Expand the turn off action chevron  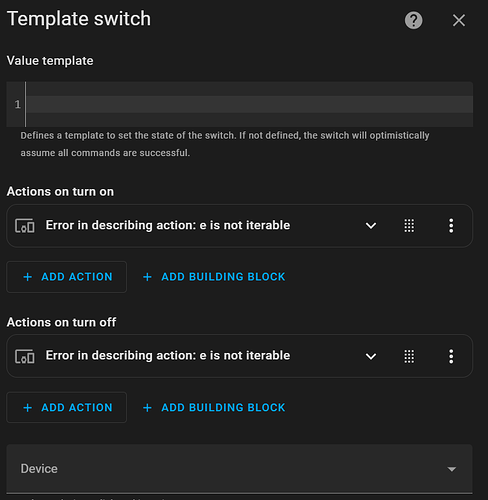pos(371,356)
